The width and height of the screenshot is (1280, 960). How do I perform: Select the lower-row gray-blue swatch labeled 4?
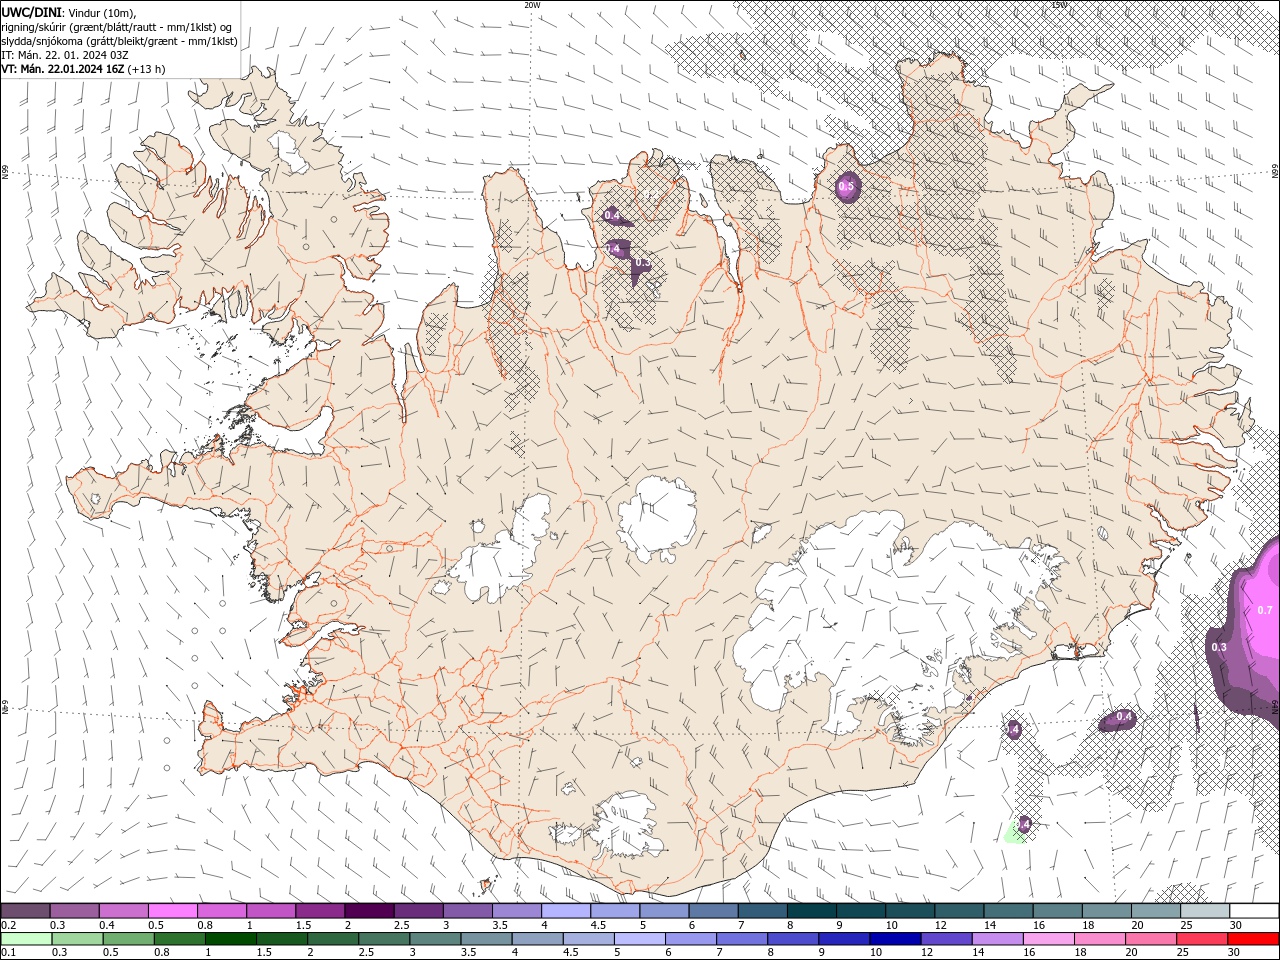click(537, 939)
